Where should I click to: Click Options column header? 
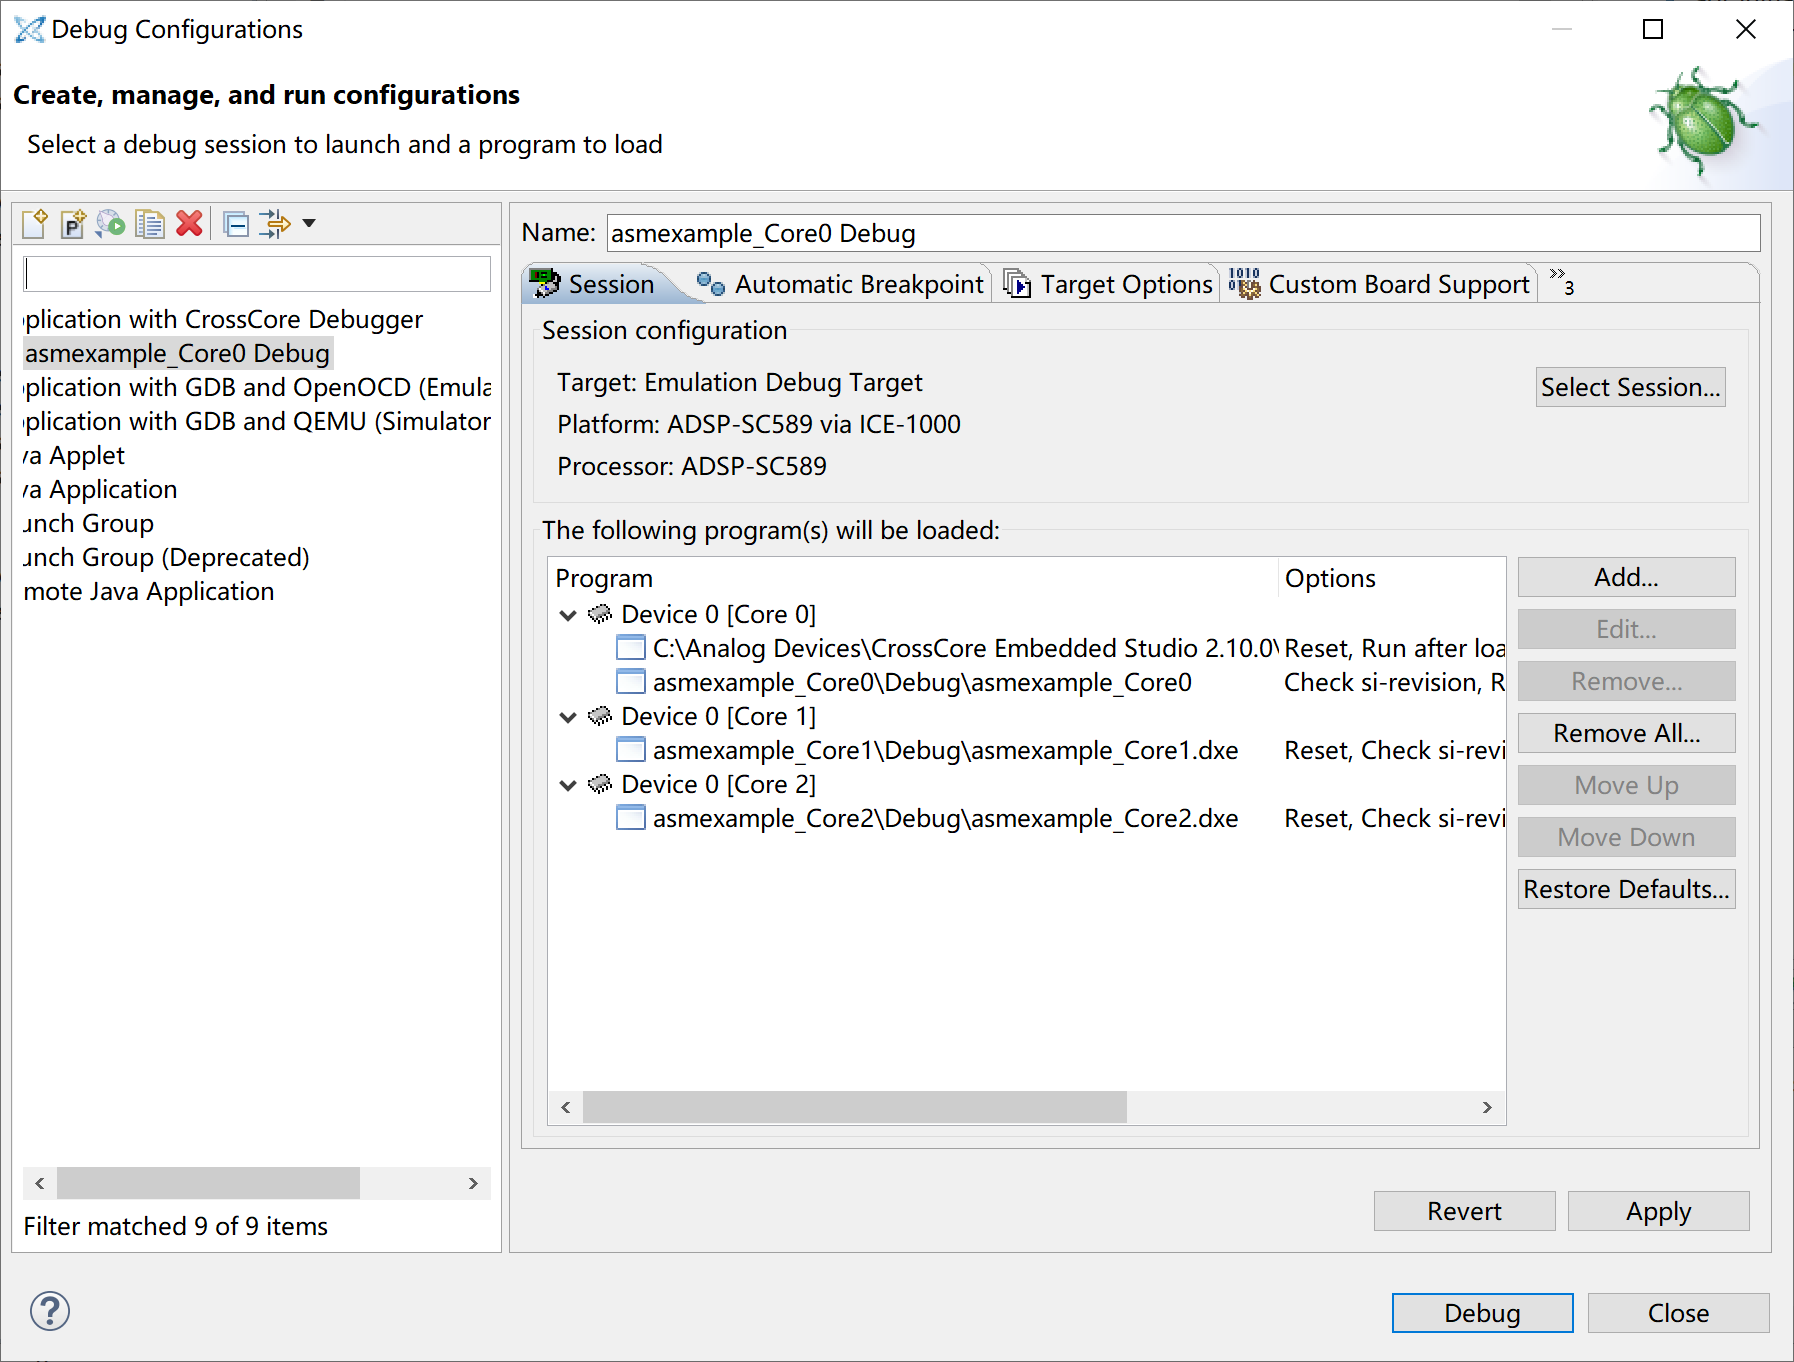pyautogui.click(x=1392, y=578)
